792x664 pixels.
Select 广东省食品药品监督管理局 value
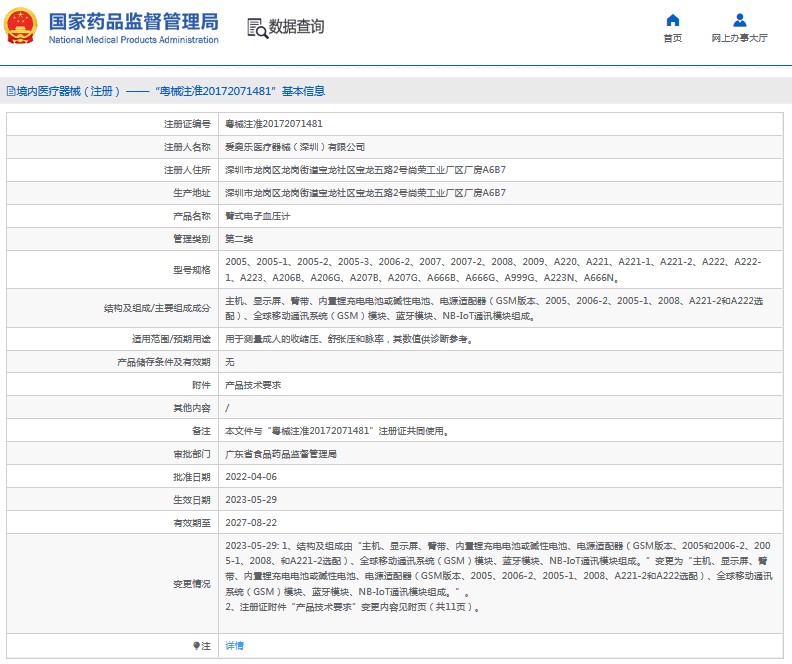(x=281, y=454)
